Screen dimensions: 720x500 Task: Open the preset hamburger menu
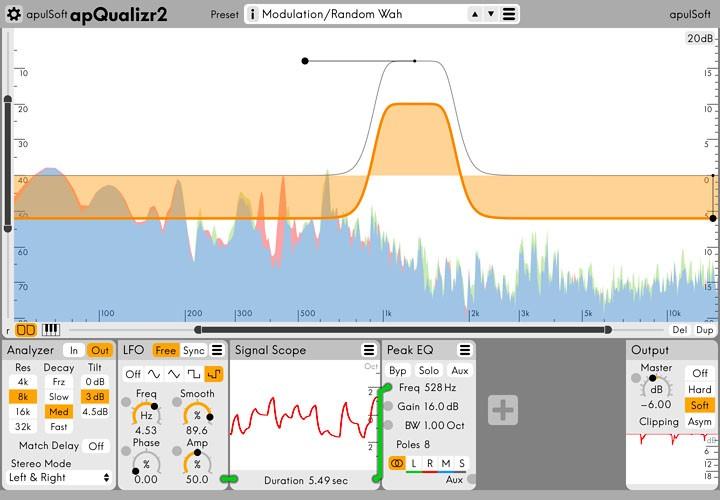pyautogui.click(x=509, y=14)
